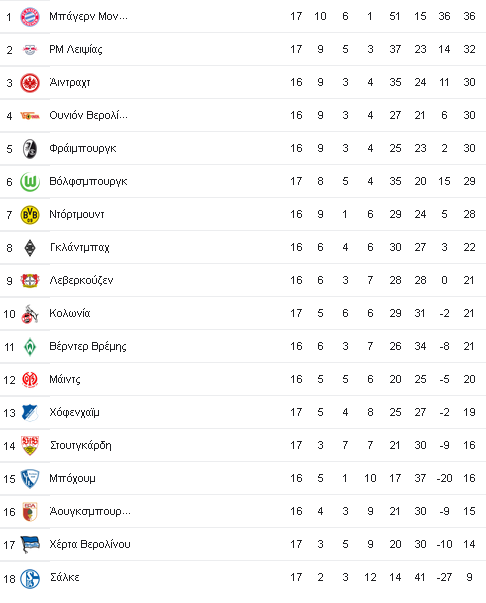Open the Χόφενχαϊμ team entry
The height and width of the screenshot is (603, 486).
click(74, 413)
